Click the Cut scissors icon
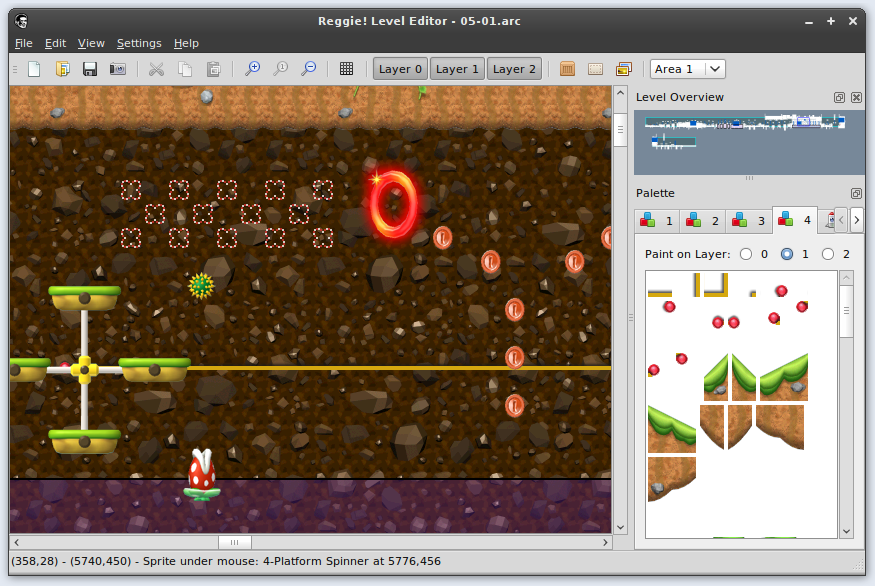Viewport: 875px width, 586px height. (156, 69)
